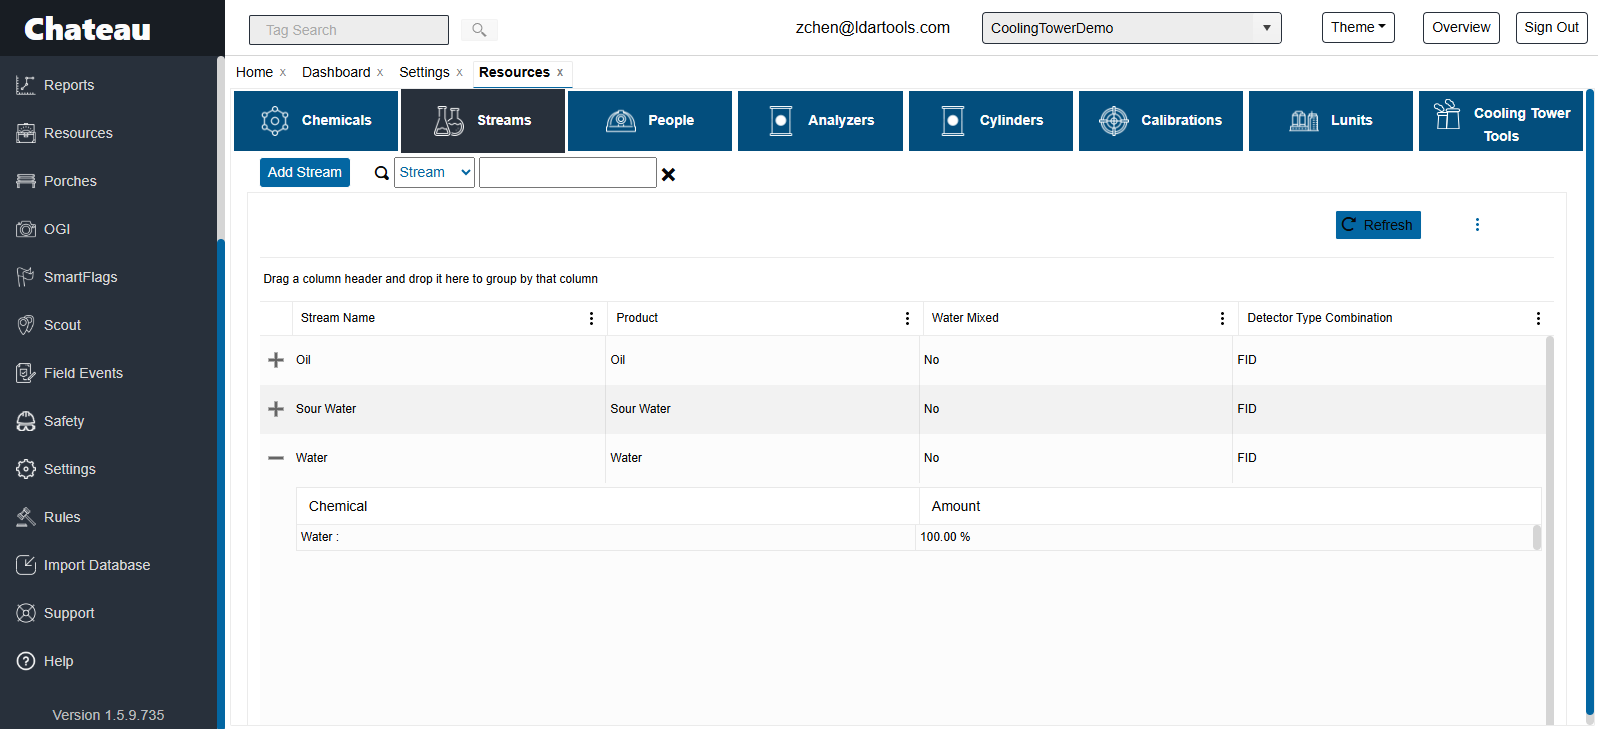
Task: Open the Calibrations resource tile
Action: [1160, 121]
